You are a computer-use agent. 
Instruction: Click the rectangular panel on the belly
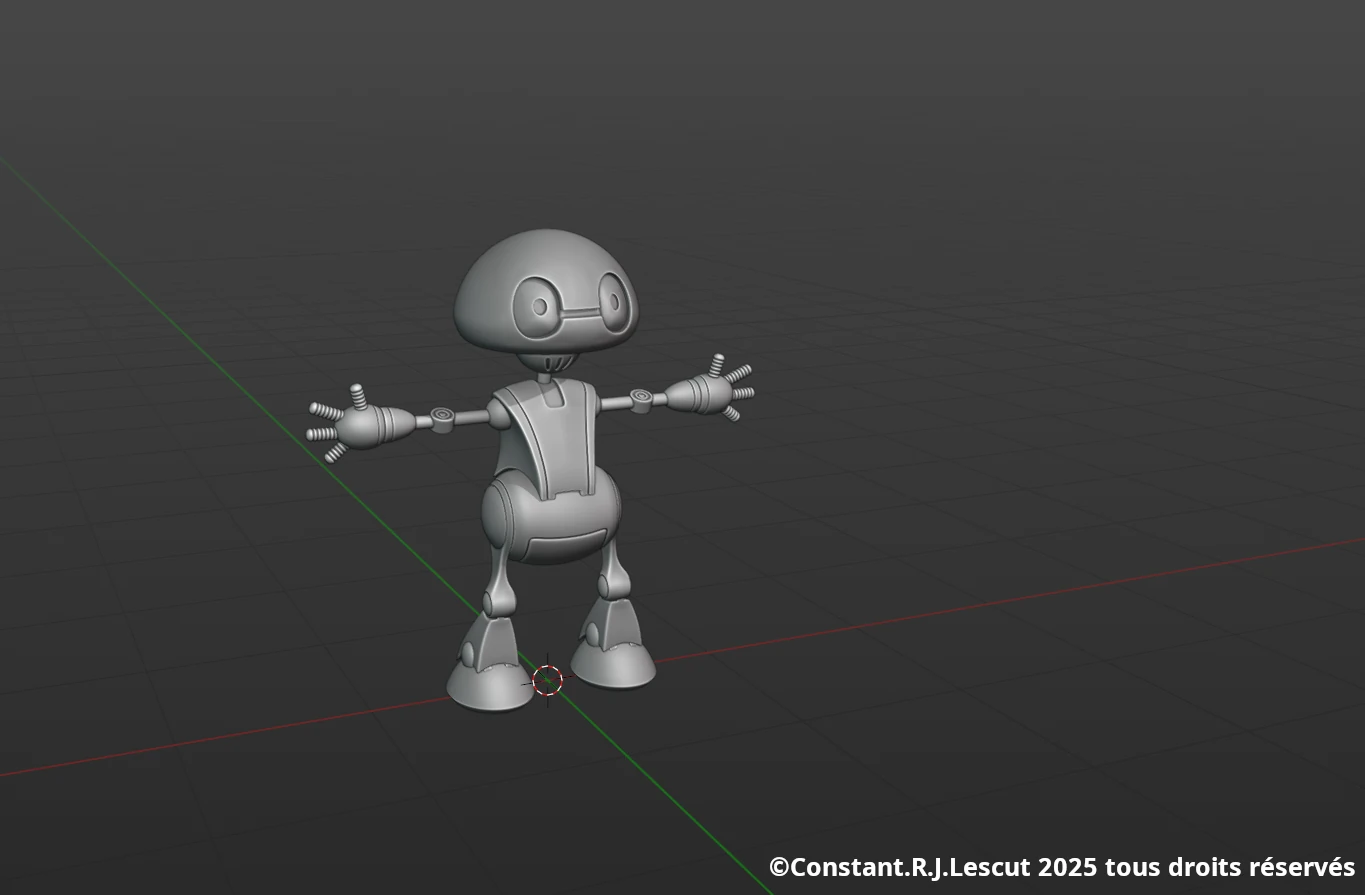pos(563,548)
